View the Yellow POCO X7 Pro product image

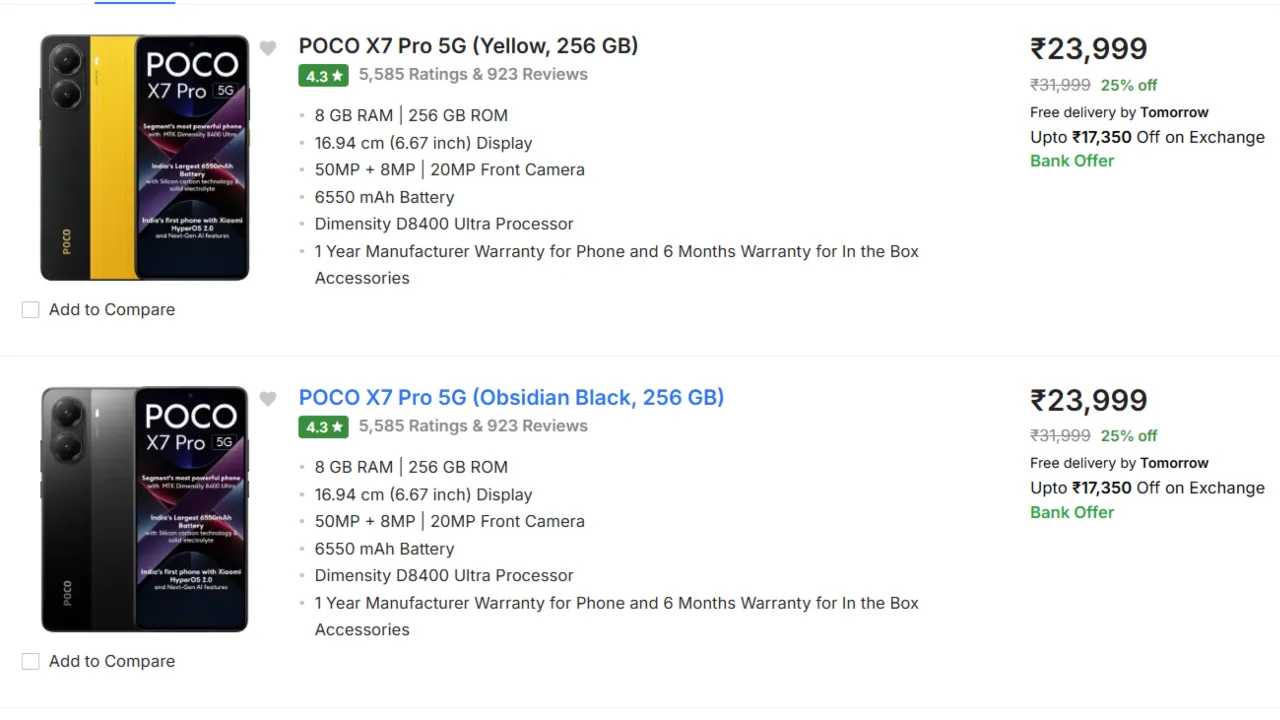point(145,158)
